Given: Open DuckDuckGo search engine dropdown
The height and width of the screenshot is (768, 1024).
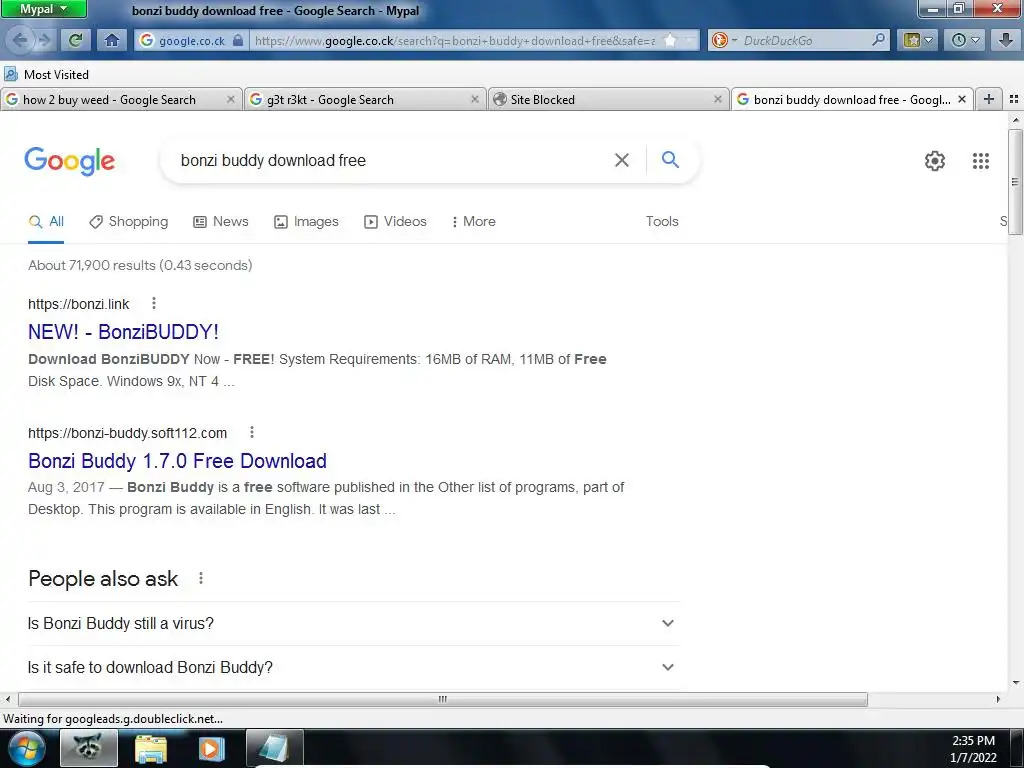Looking at the screenshot, I should pyautogui.click(x=724, y=40).
